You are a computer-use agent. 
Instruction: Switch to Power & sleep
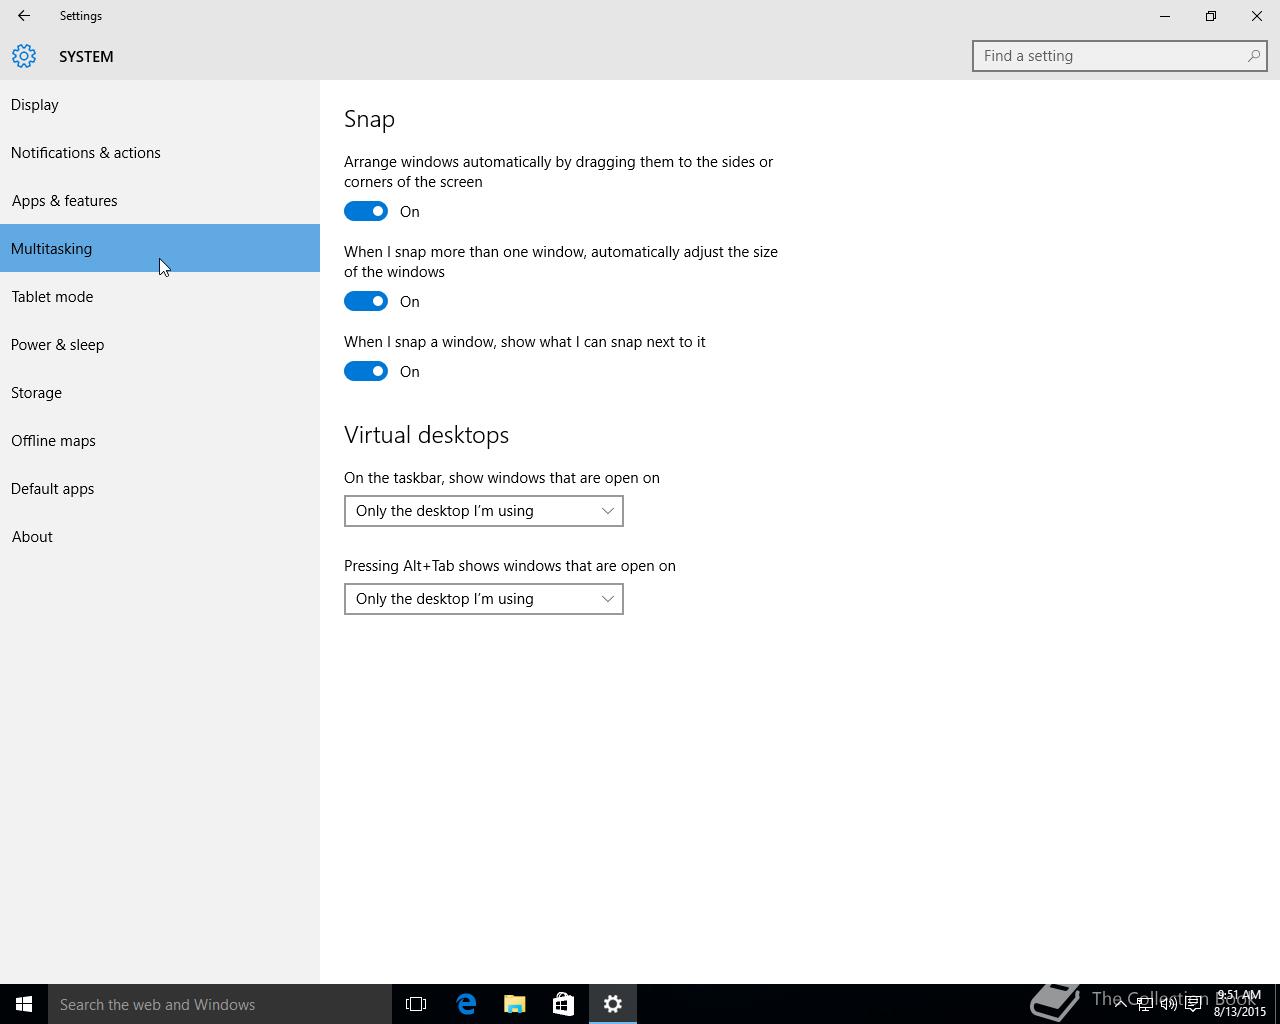(160, 344)
